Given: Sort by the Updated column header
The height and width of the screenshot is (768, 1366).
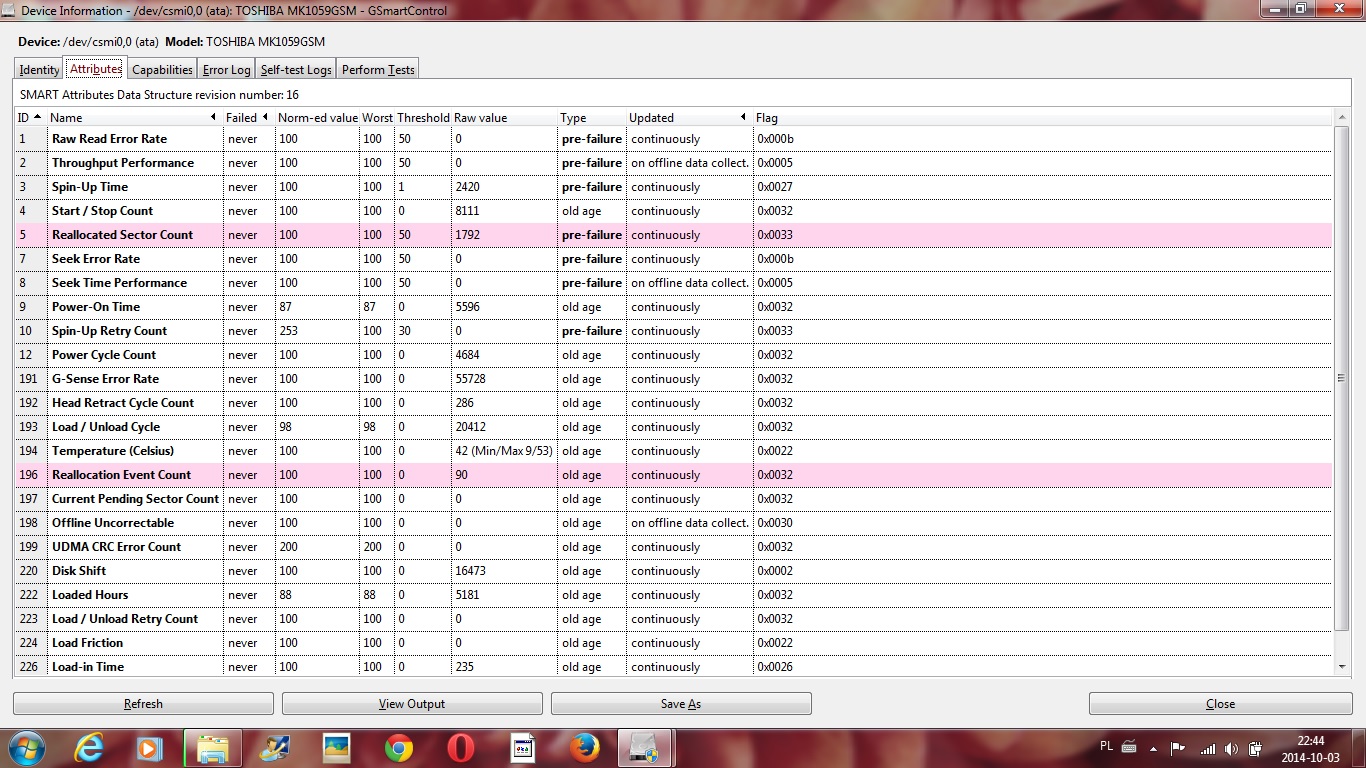Looking at the screenshot, I should pos(689,118).
